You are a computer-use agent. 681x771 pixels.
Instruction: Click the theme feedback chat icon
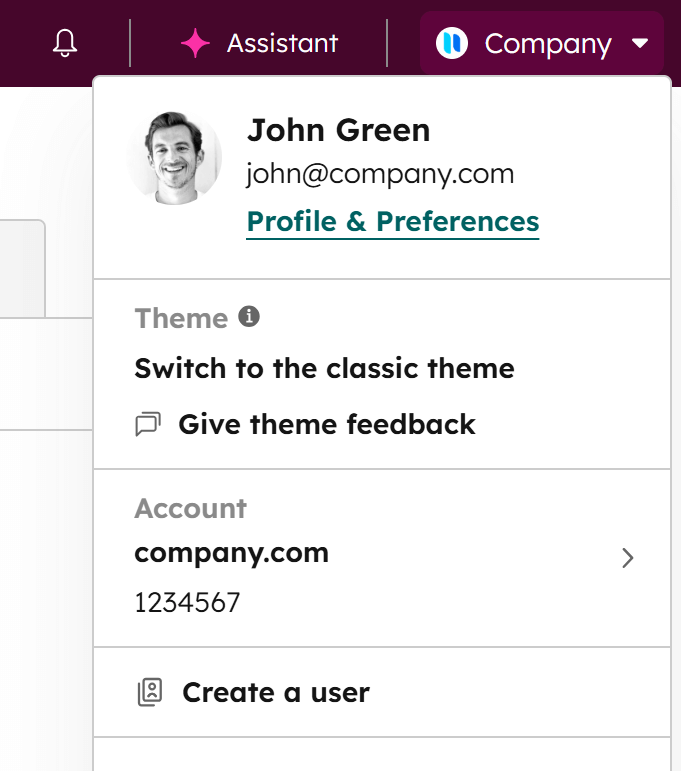148,425
